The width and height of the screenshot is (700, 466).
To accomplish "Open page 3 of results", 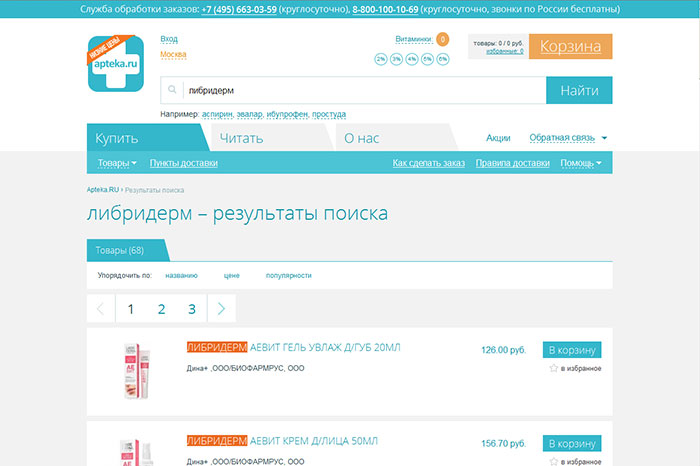I will click(192, 308).
